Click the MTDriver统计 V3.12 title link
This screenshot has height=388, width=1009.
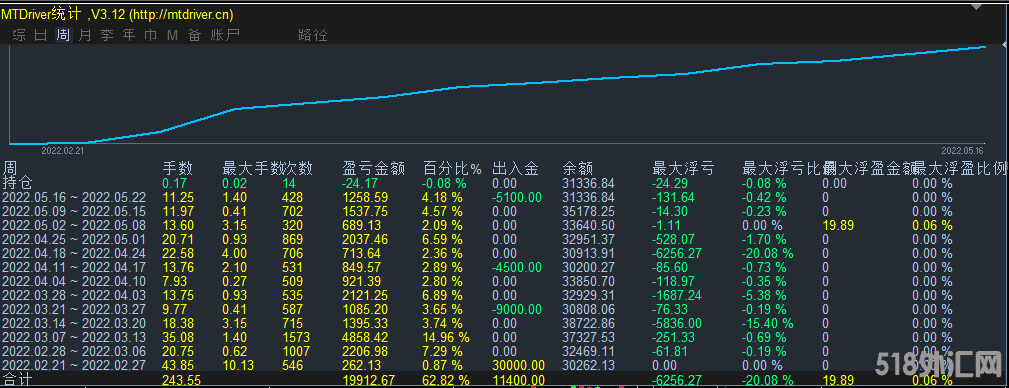117,14
